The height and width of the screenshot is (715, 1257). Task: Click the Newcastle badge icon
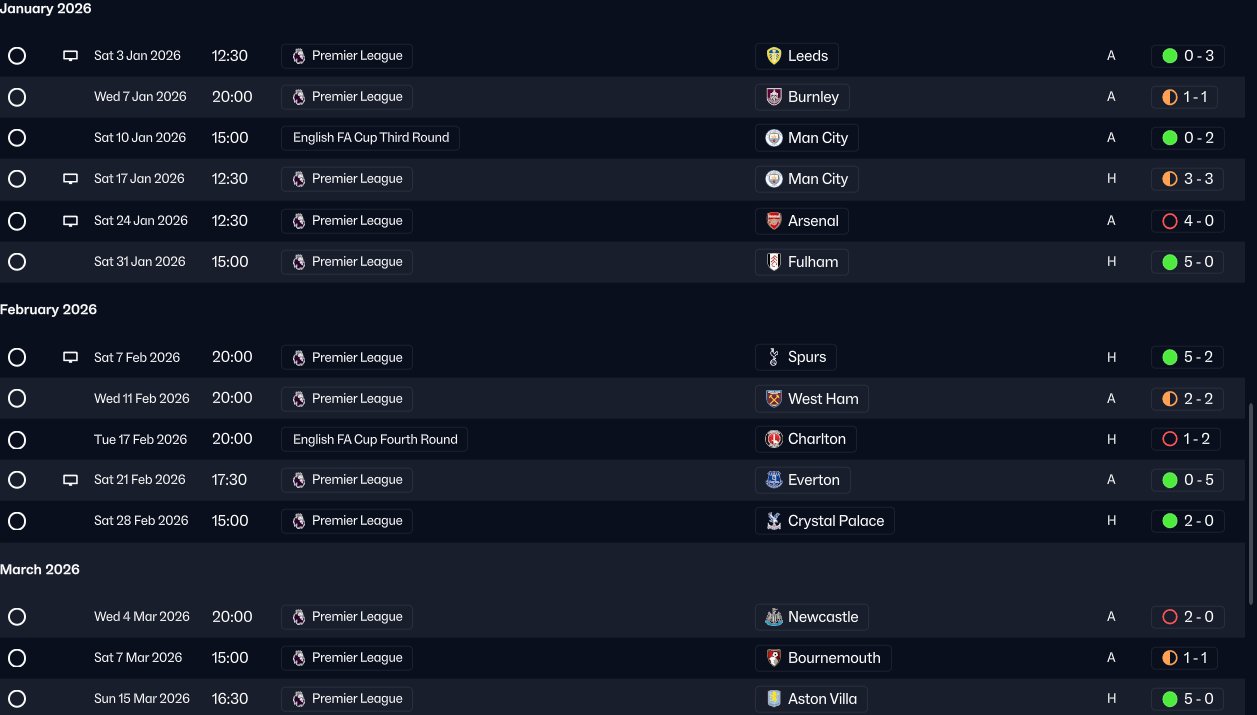(x=773, y=617)
